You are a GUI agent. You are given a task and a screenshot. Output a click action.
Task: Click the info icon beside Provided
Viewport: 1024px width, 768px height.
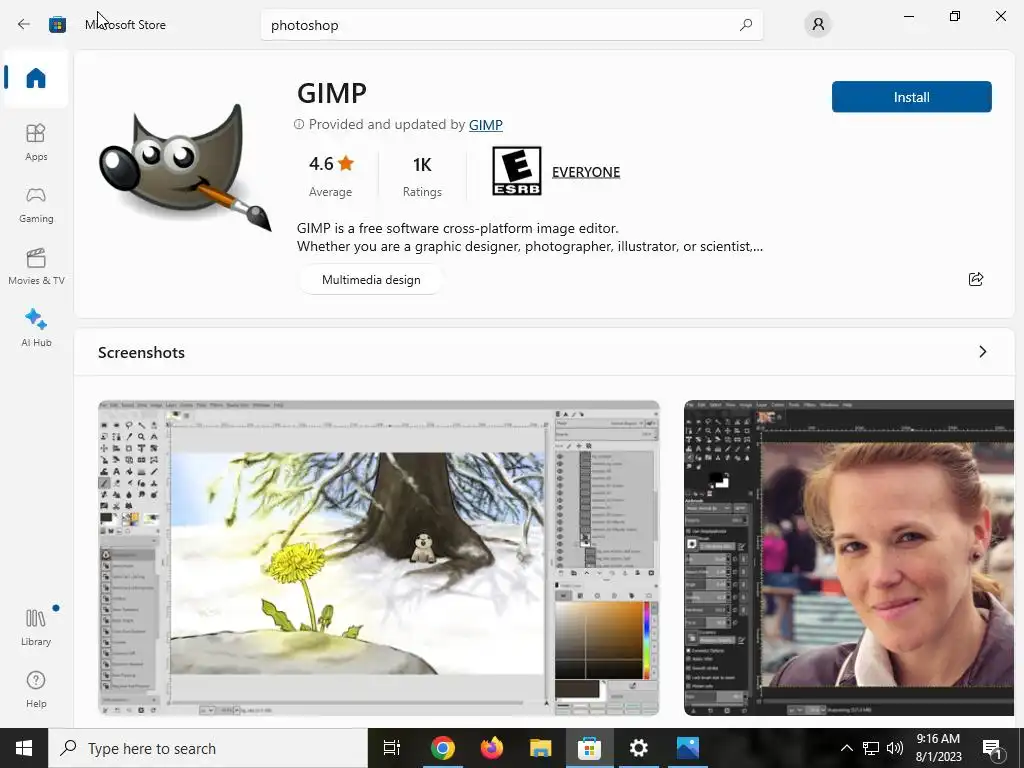(x=299, y=124)
